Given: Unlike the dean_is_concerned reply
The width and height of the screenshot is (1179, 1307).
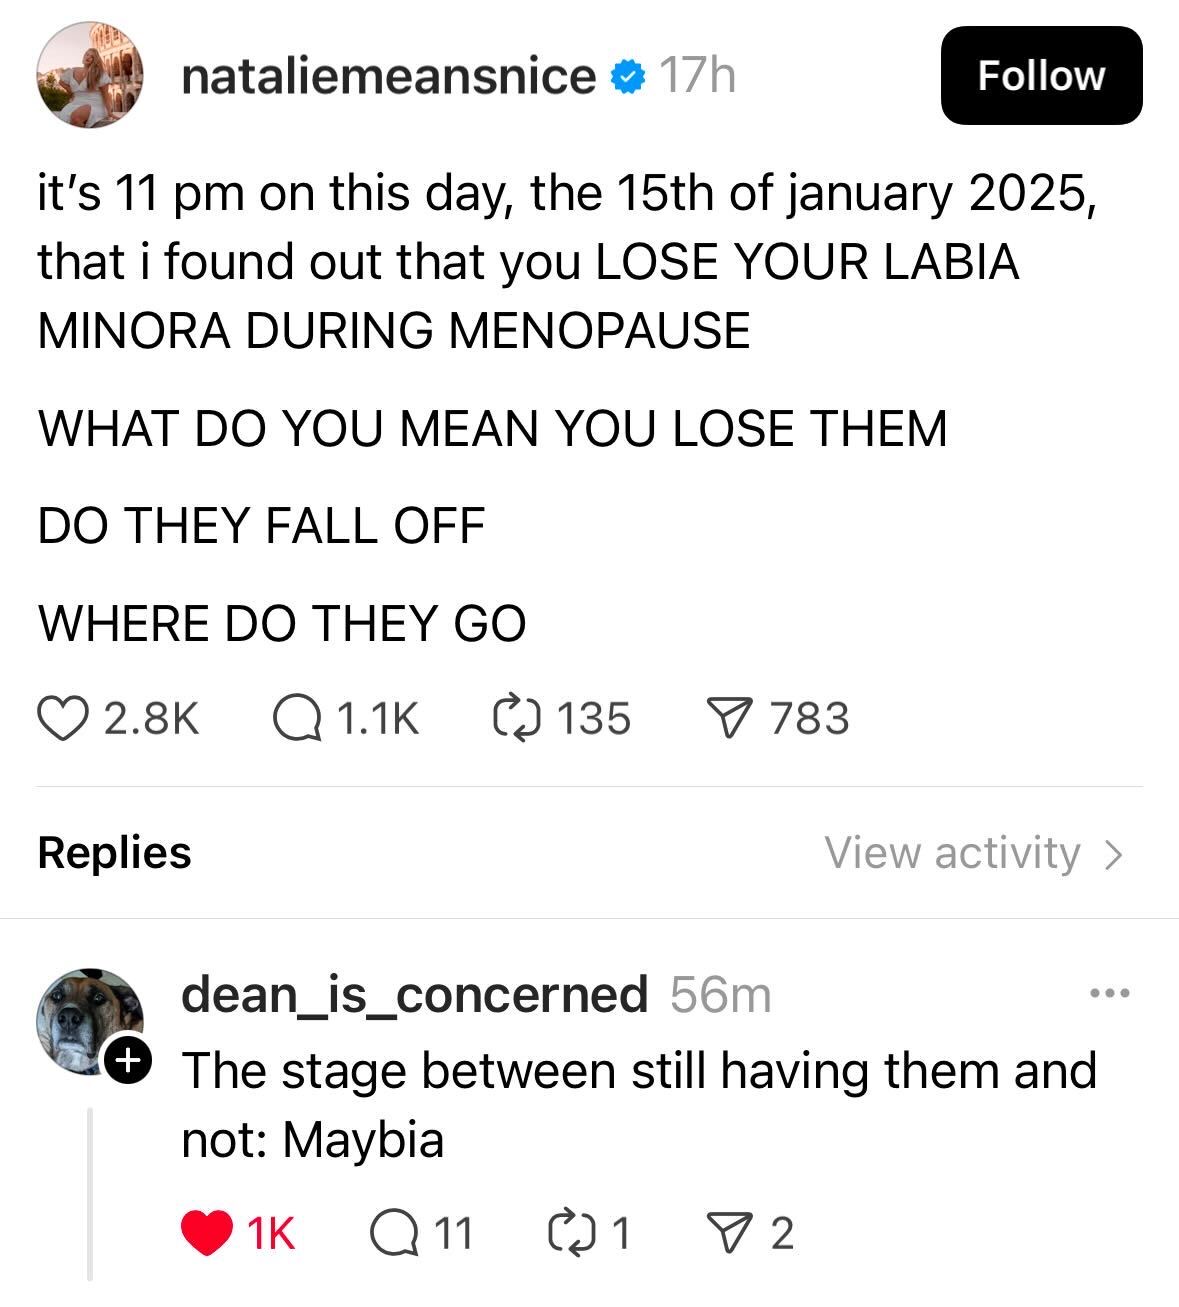Looking at the screenshot, I should point(205,1233).
